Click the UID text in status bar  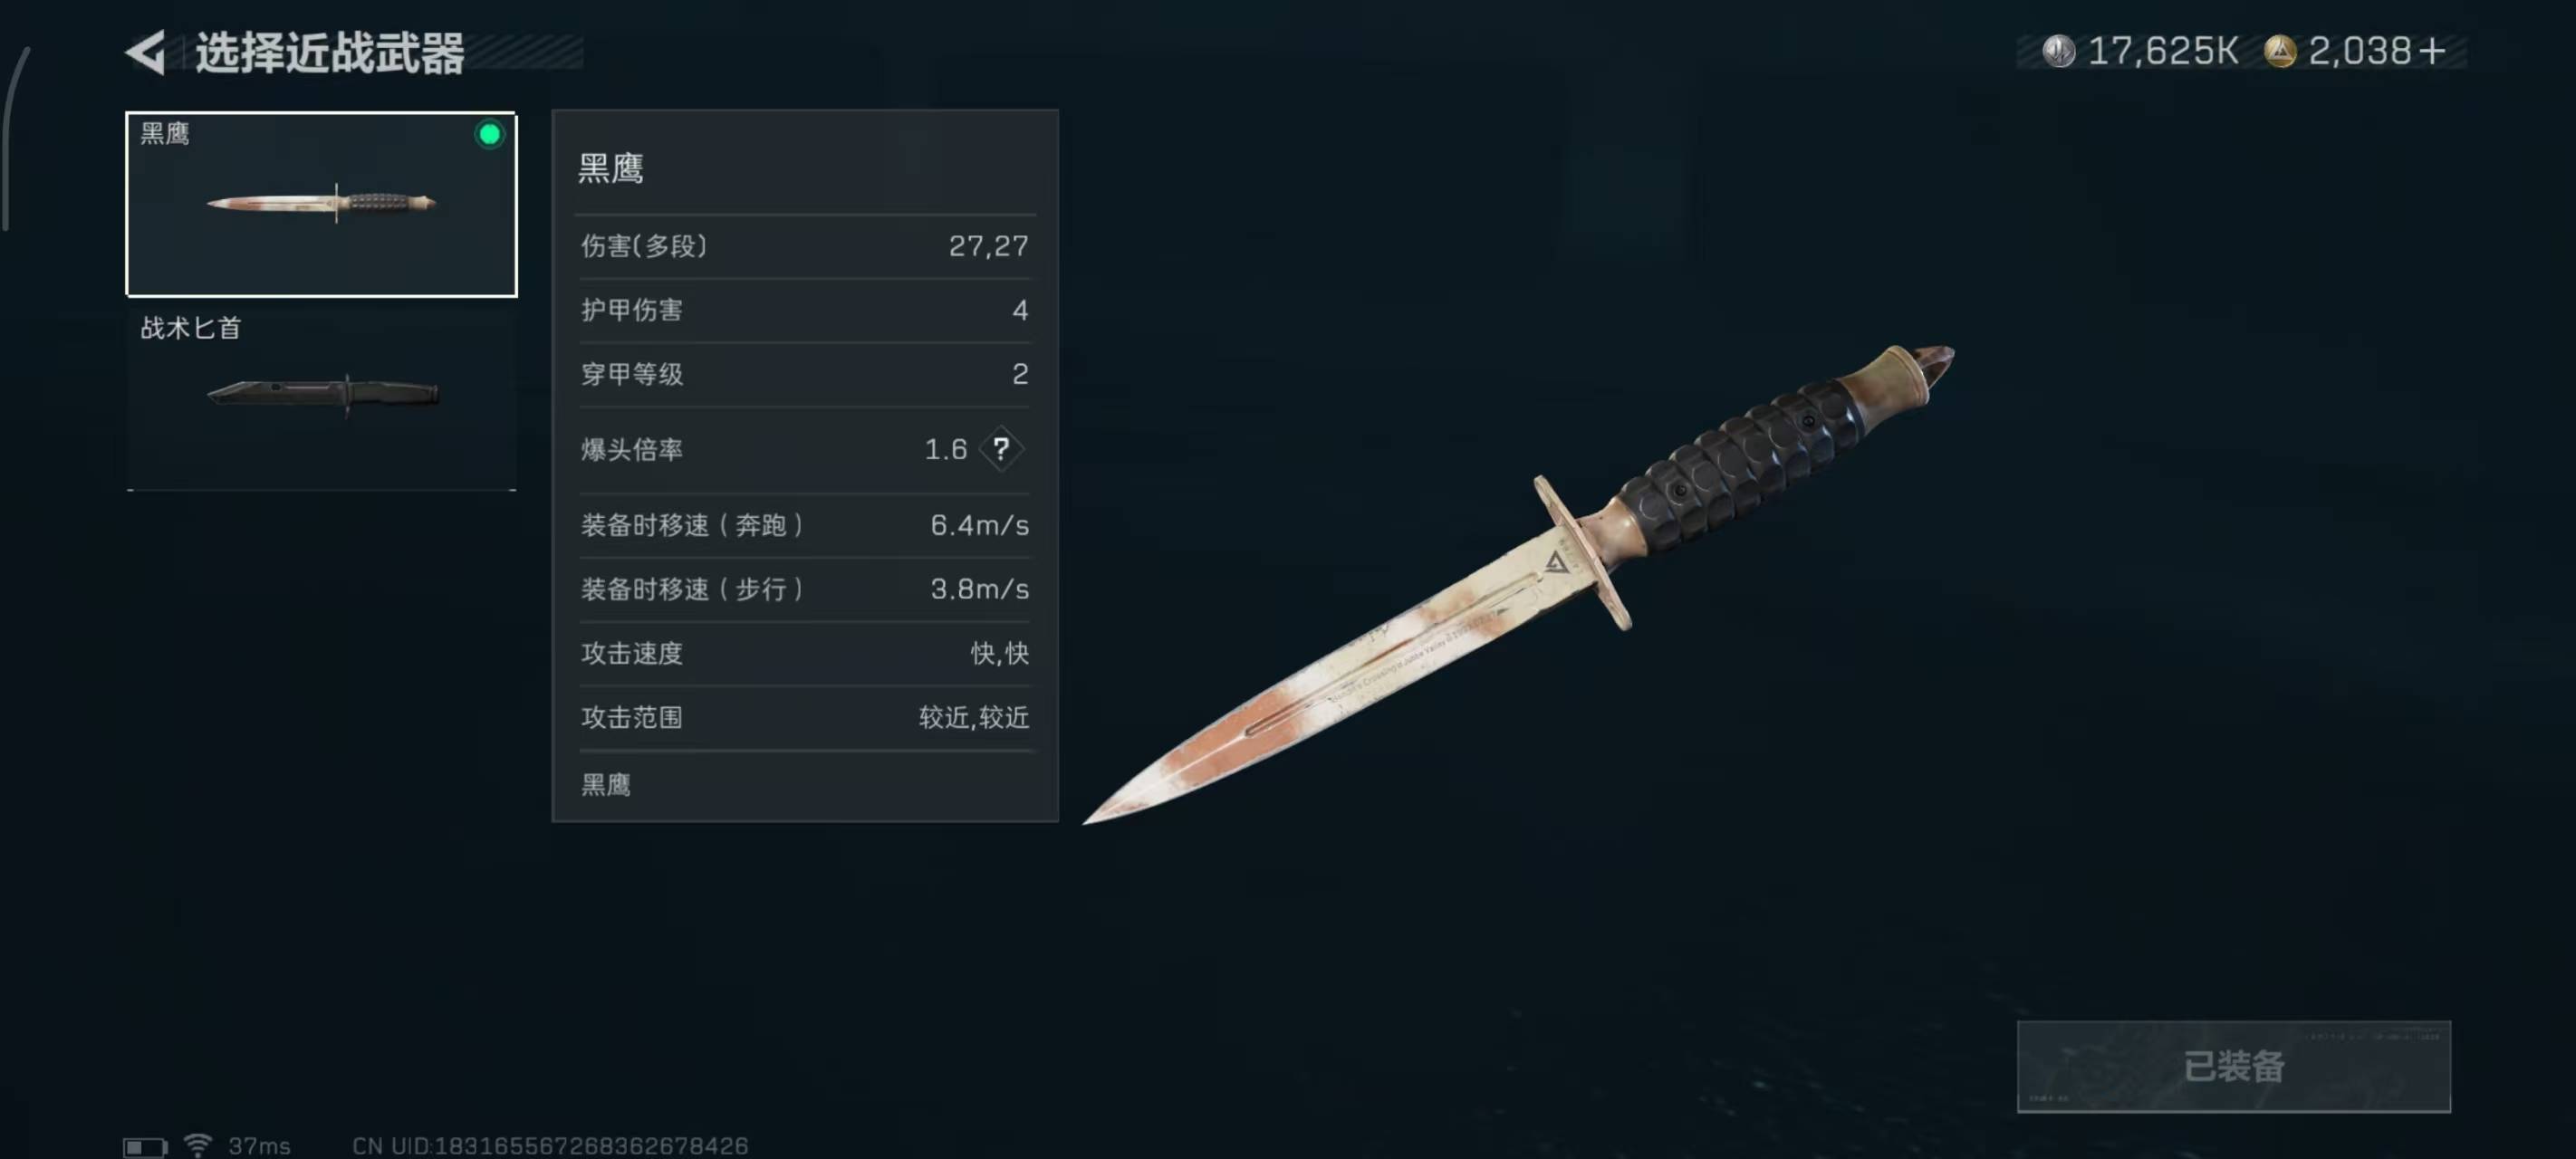point(550,1145)
